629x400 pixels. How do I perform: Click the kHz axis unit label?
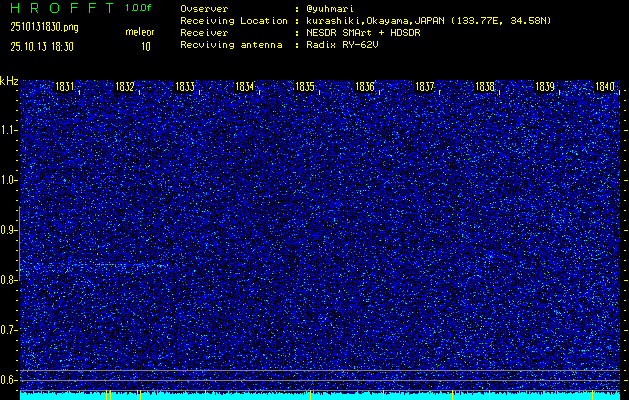point(9,81)
